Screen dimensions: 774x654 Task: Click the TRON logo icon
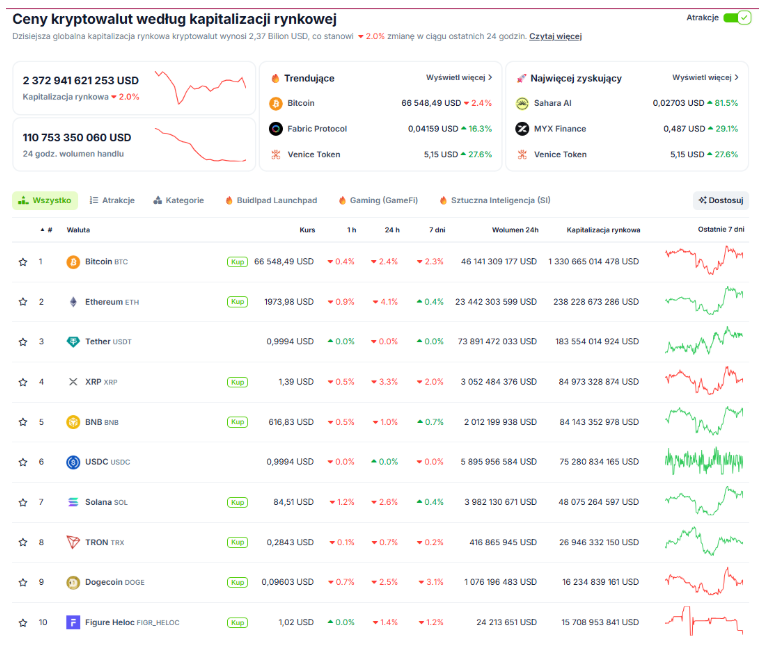(73, 542)
